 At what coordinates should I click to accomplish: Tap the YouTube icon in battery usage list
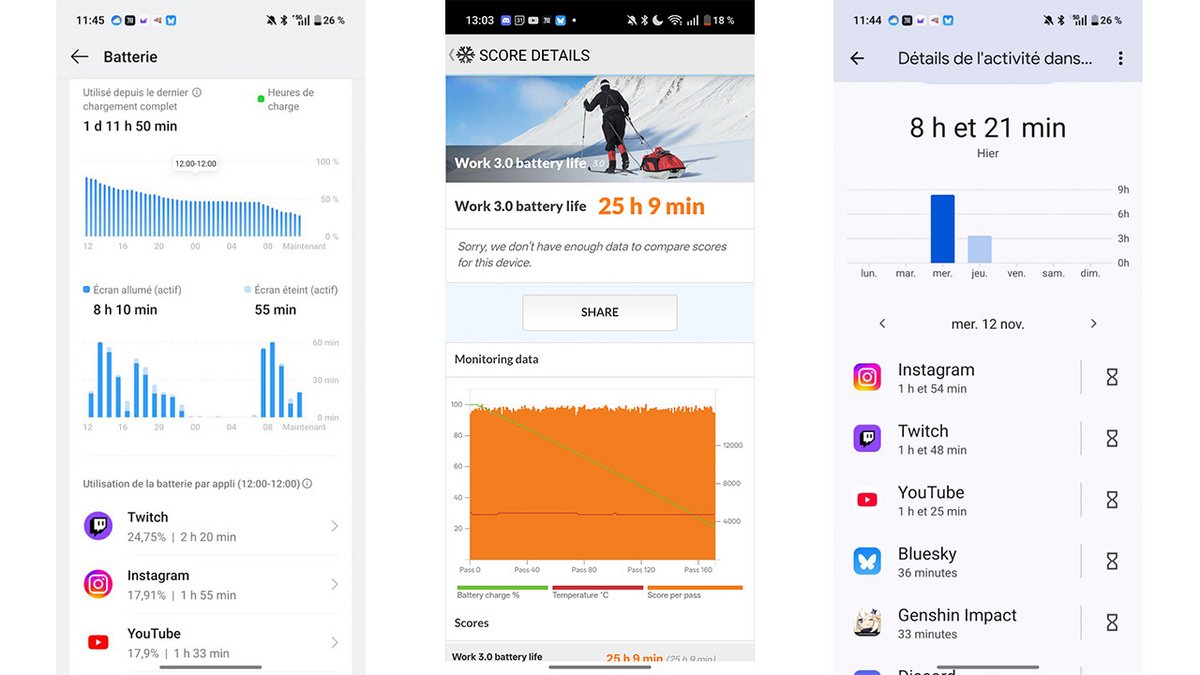click(98, 642)
